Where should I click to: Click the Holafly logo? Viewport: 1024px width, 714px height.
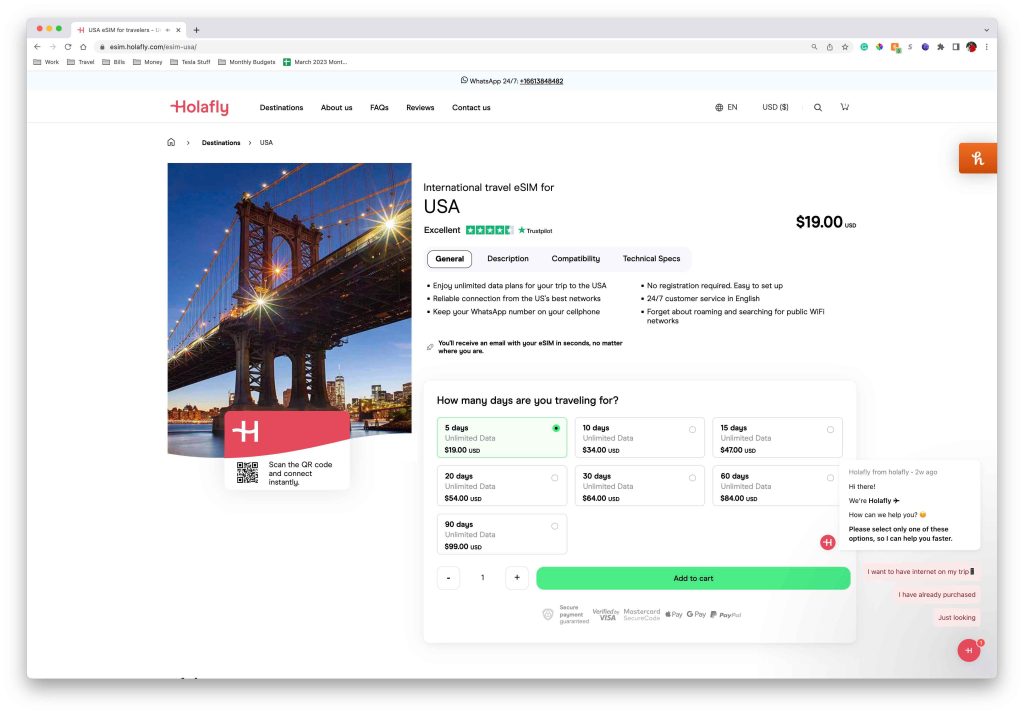pyautogui.click(x=199, y=107)
